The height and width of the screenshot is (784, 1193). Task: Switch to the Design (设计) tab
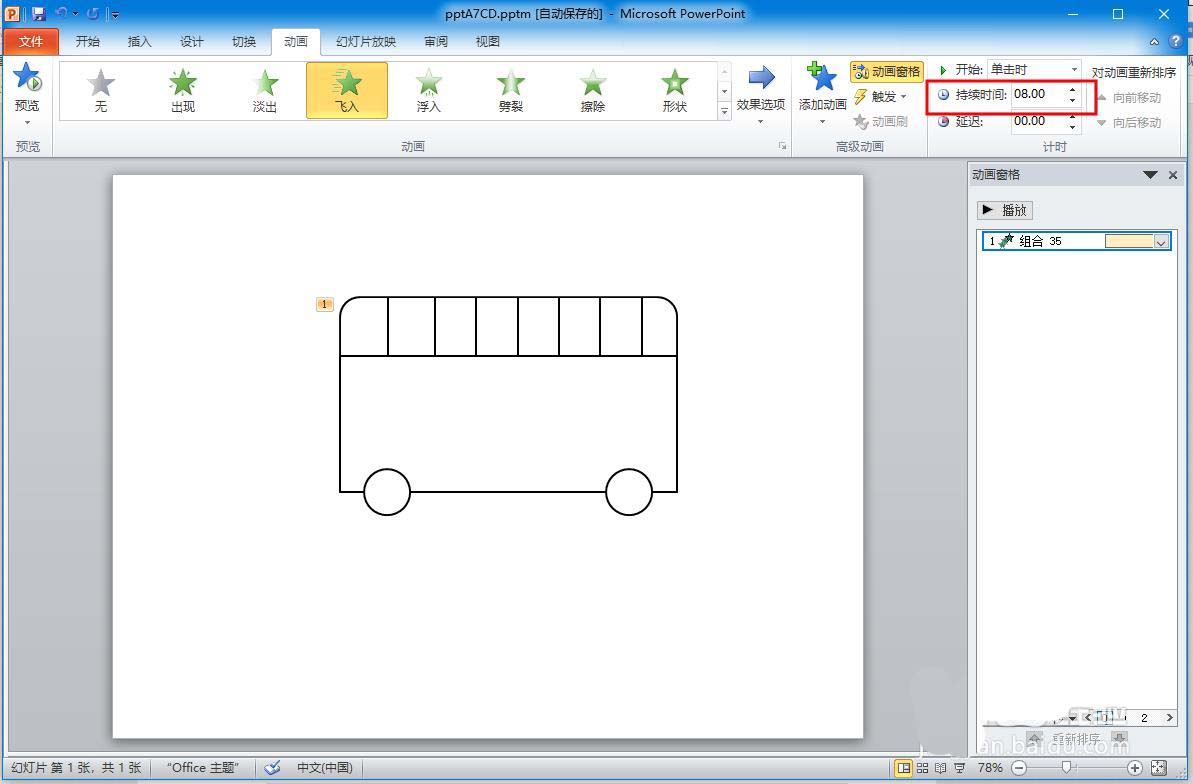192,41
